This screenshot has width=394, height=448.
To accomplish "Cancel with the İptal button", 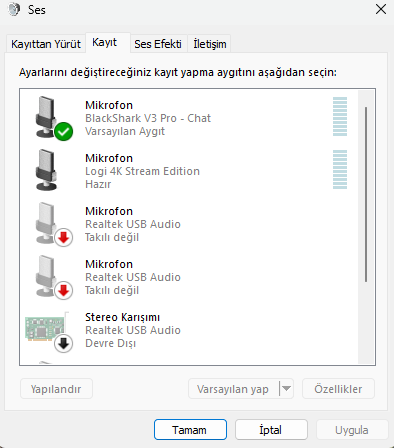I will click(271, 430).
